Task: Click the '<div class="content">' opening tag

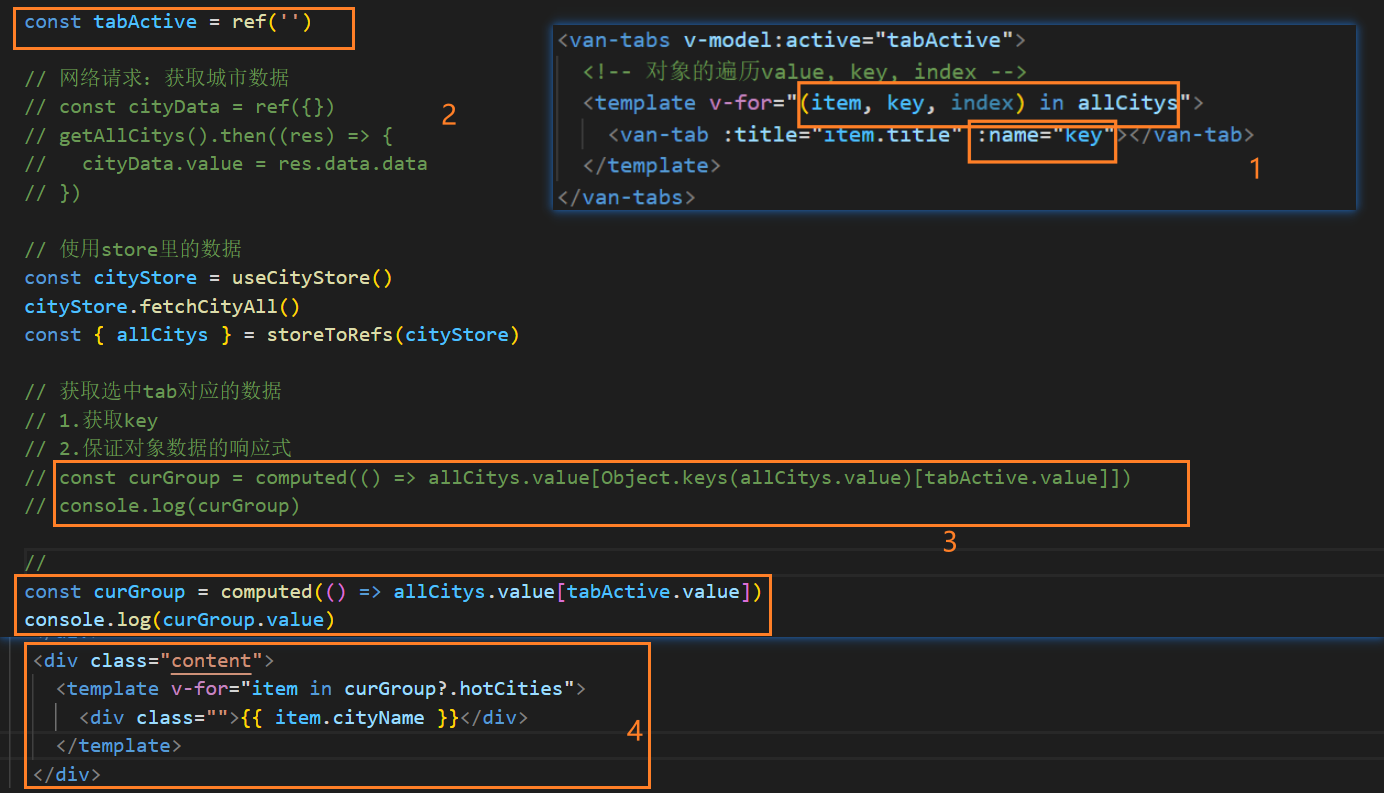Action: click(x=153, y=661)
